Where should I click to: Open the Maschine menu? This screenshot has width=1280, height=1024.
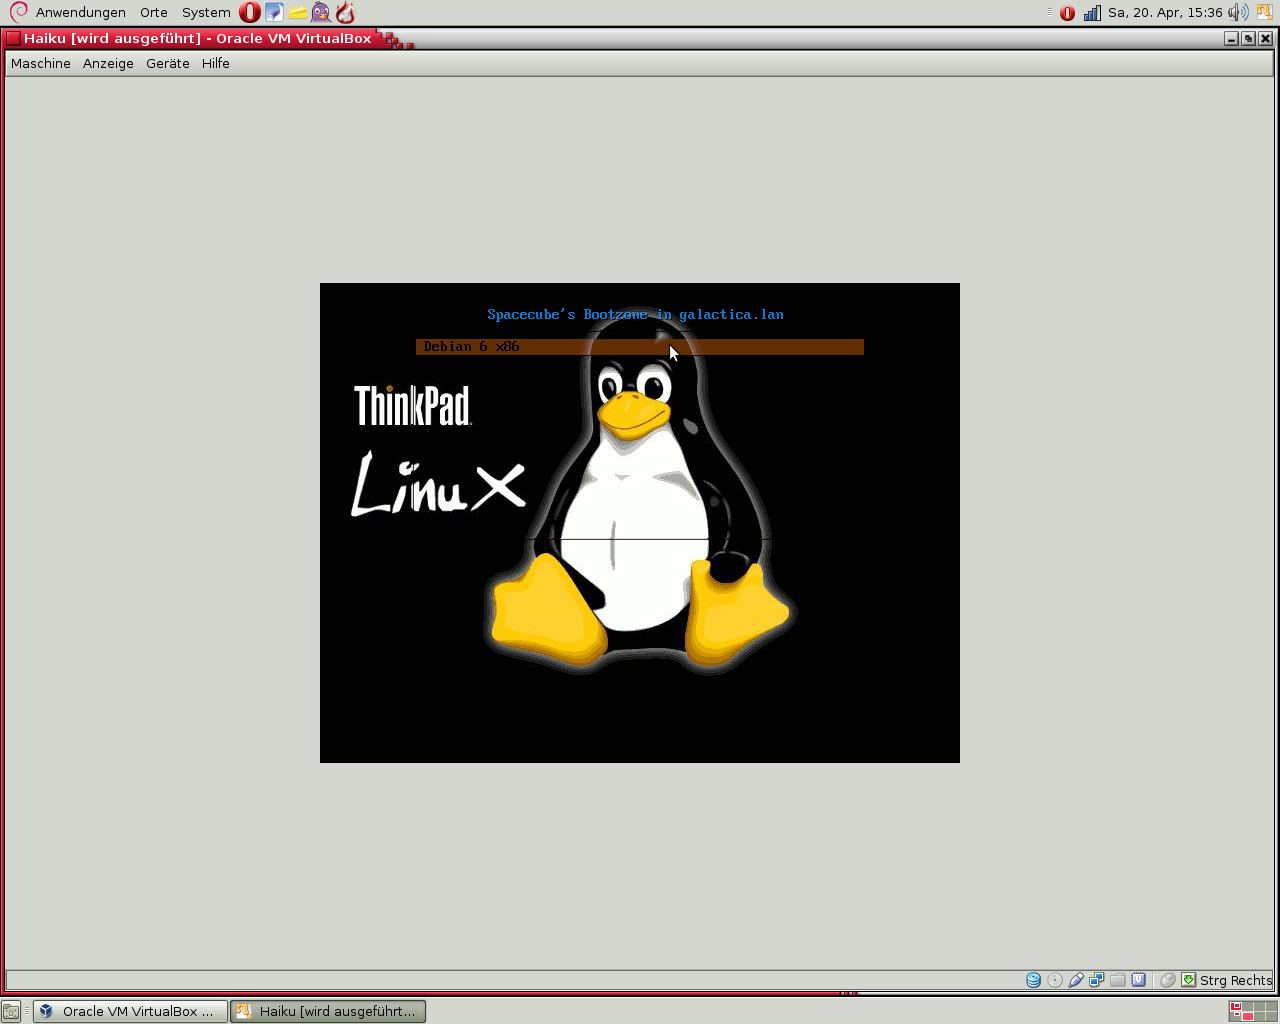point(41,63)
